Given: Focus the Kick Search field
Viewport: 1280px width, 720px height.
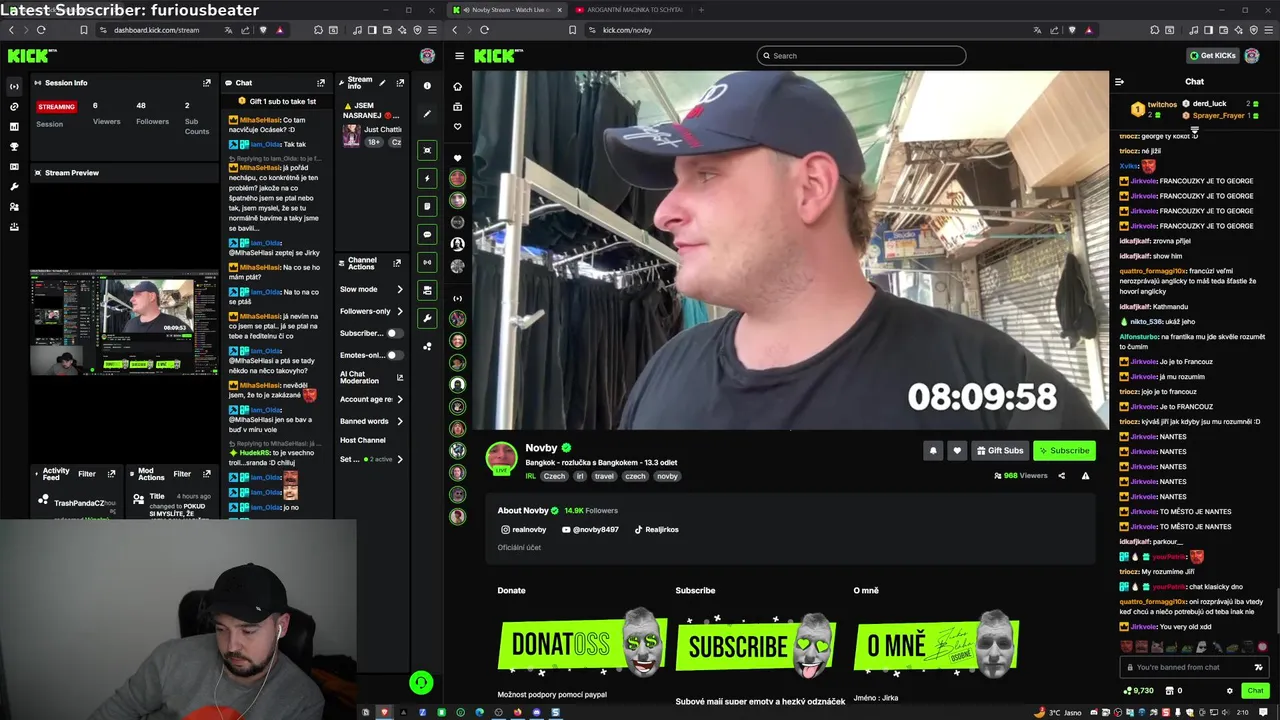Looking at the screenshot, I should click(862, 56).
